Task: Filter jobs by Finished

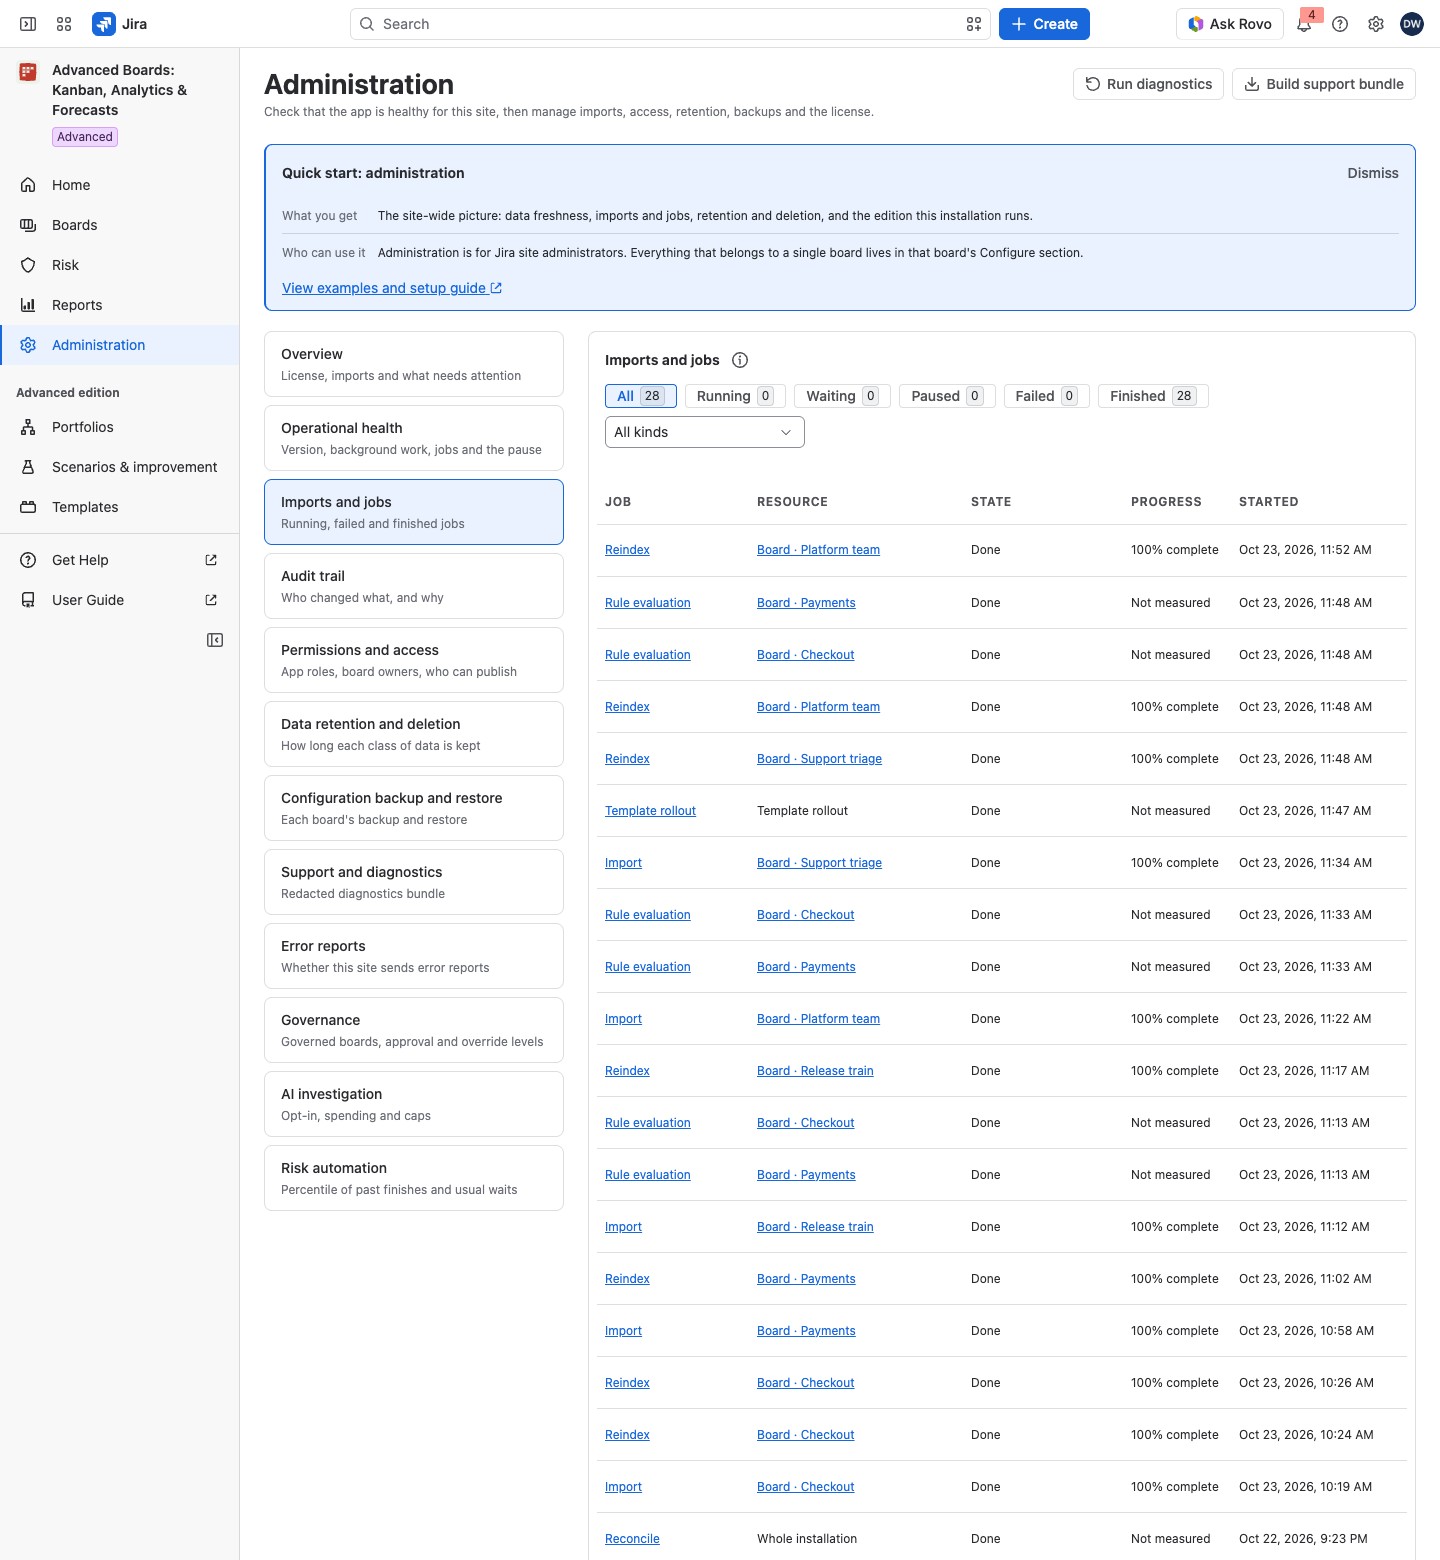Action: point(1153,396)
